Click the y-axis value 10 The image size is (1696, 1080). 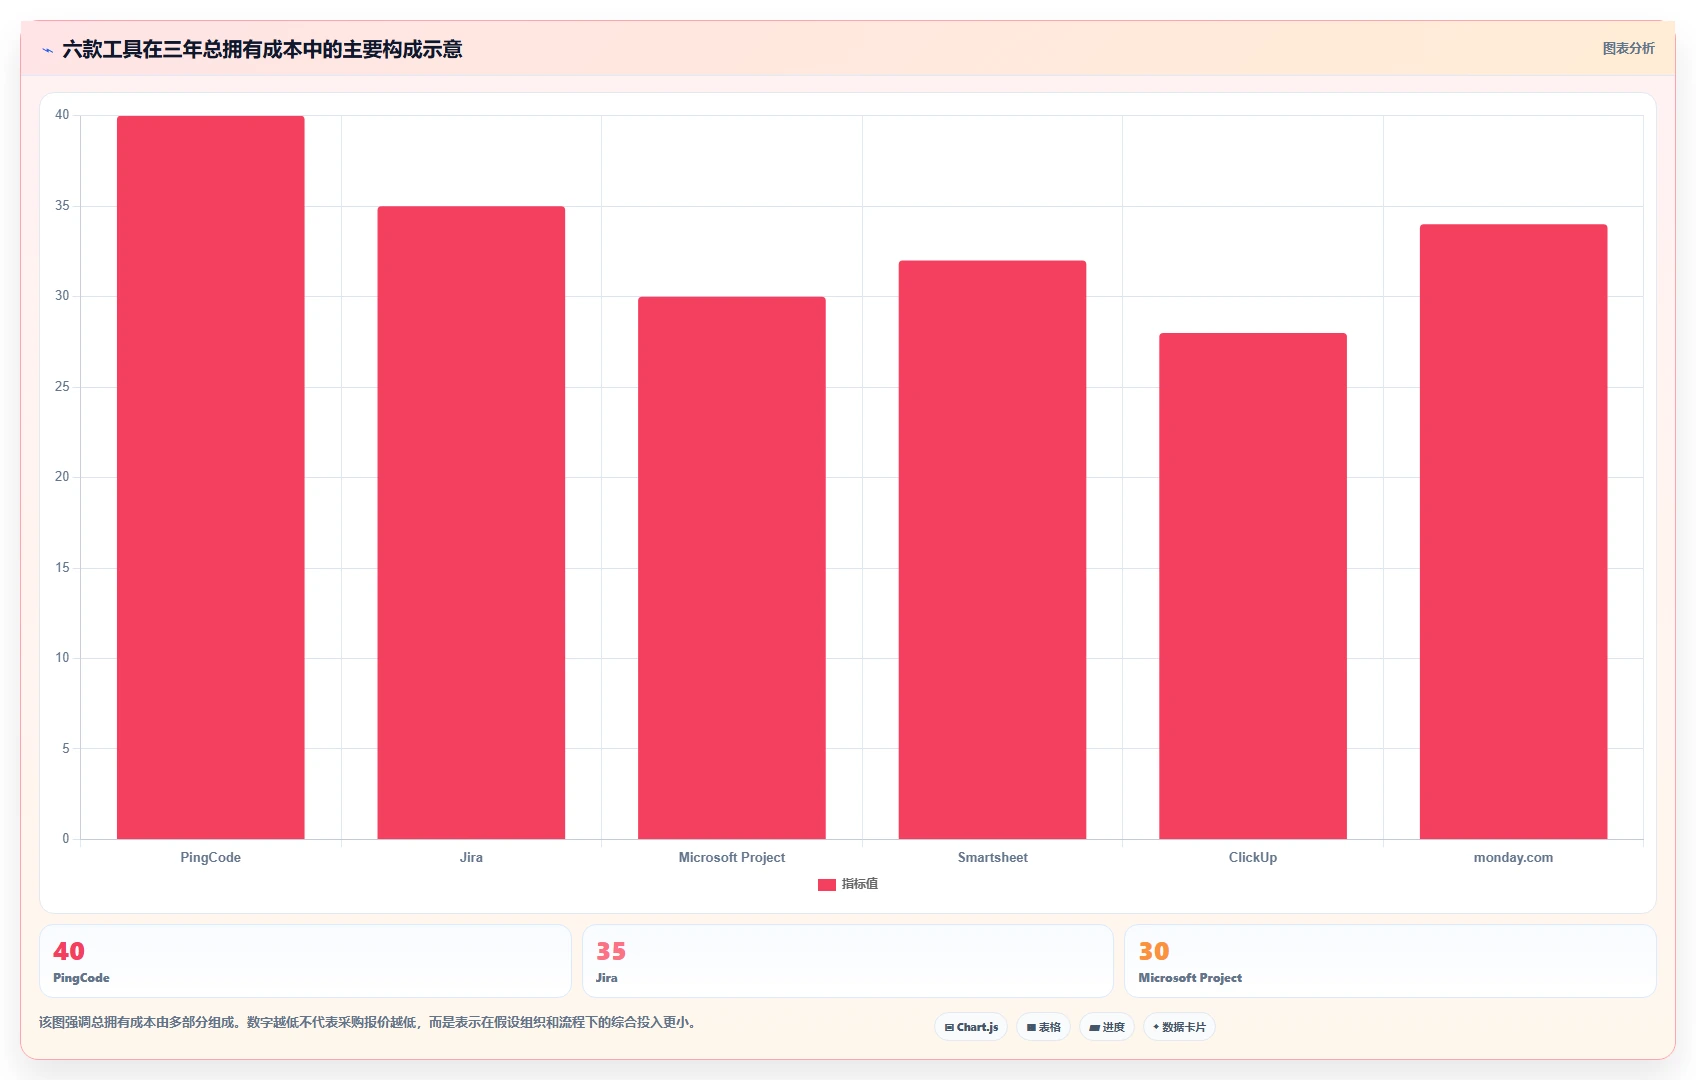(x=62, y=658)
